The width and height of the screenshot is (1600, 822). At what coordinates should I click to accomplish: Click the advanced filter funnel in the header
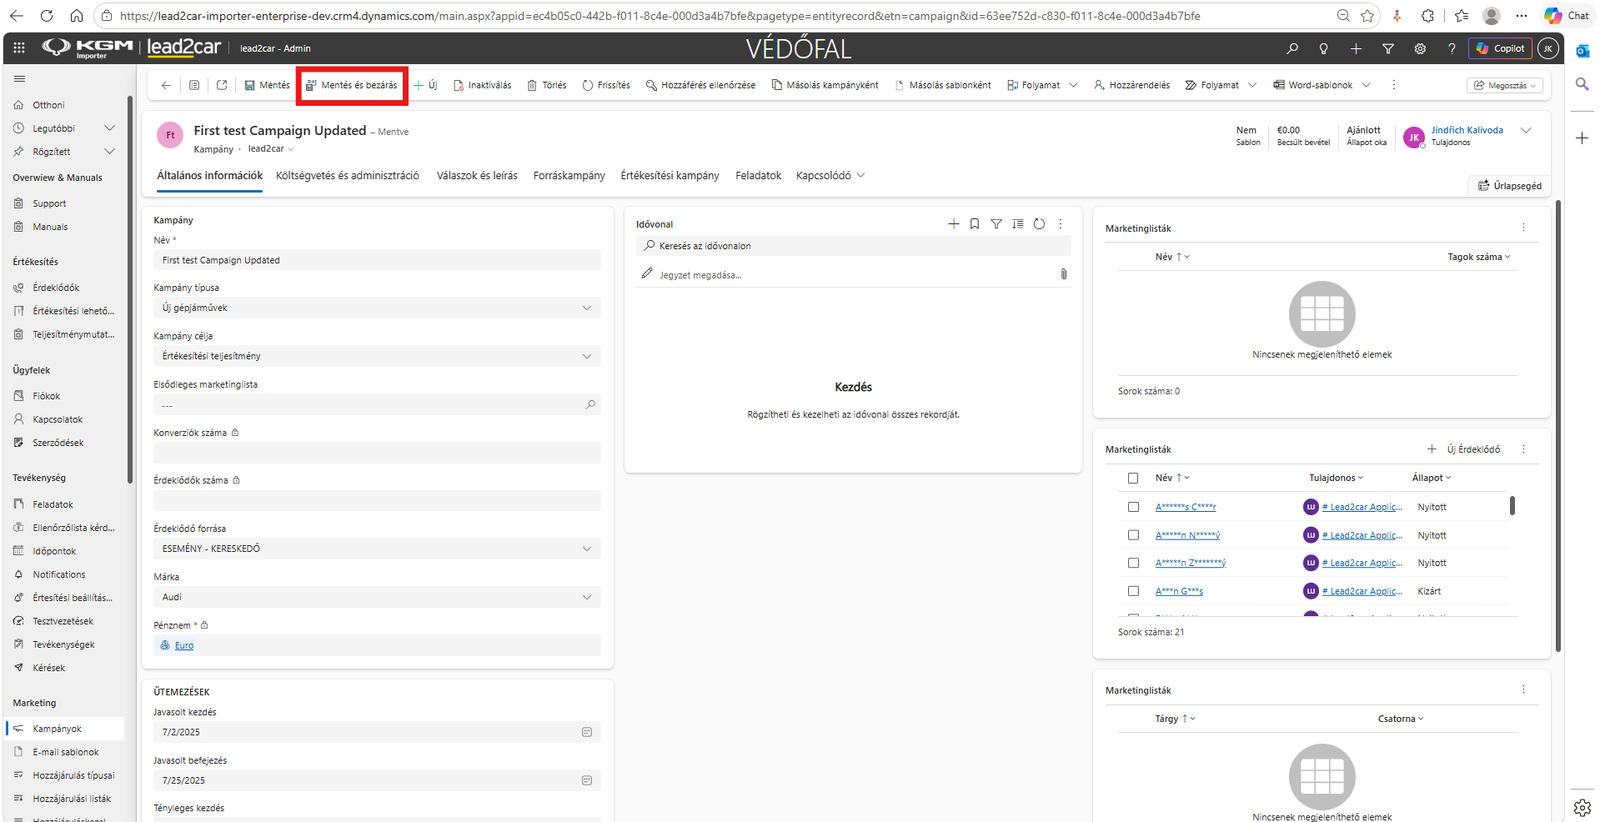click(1388, 48)
